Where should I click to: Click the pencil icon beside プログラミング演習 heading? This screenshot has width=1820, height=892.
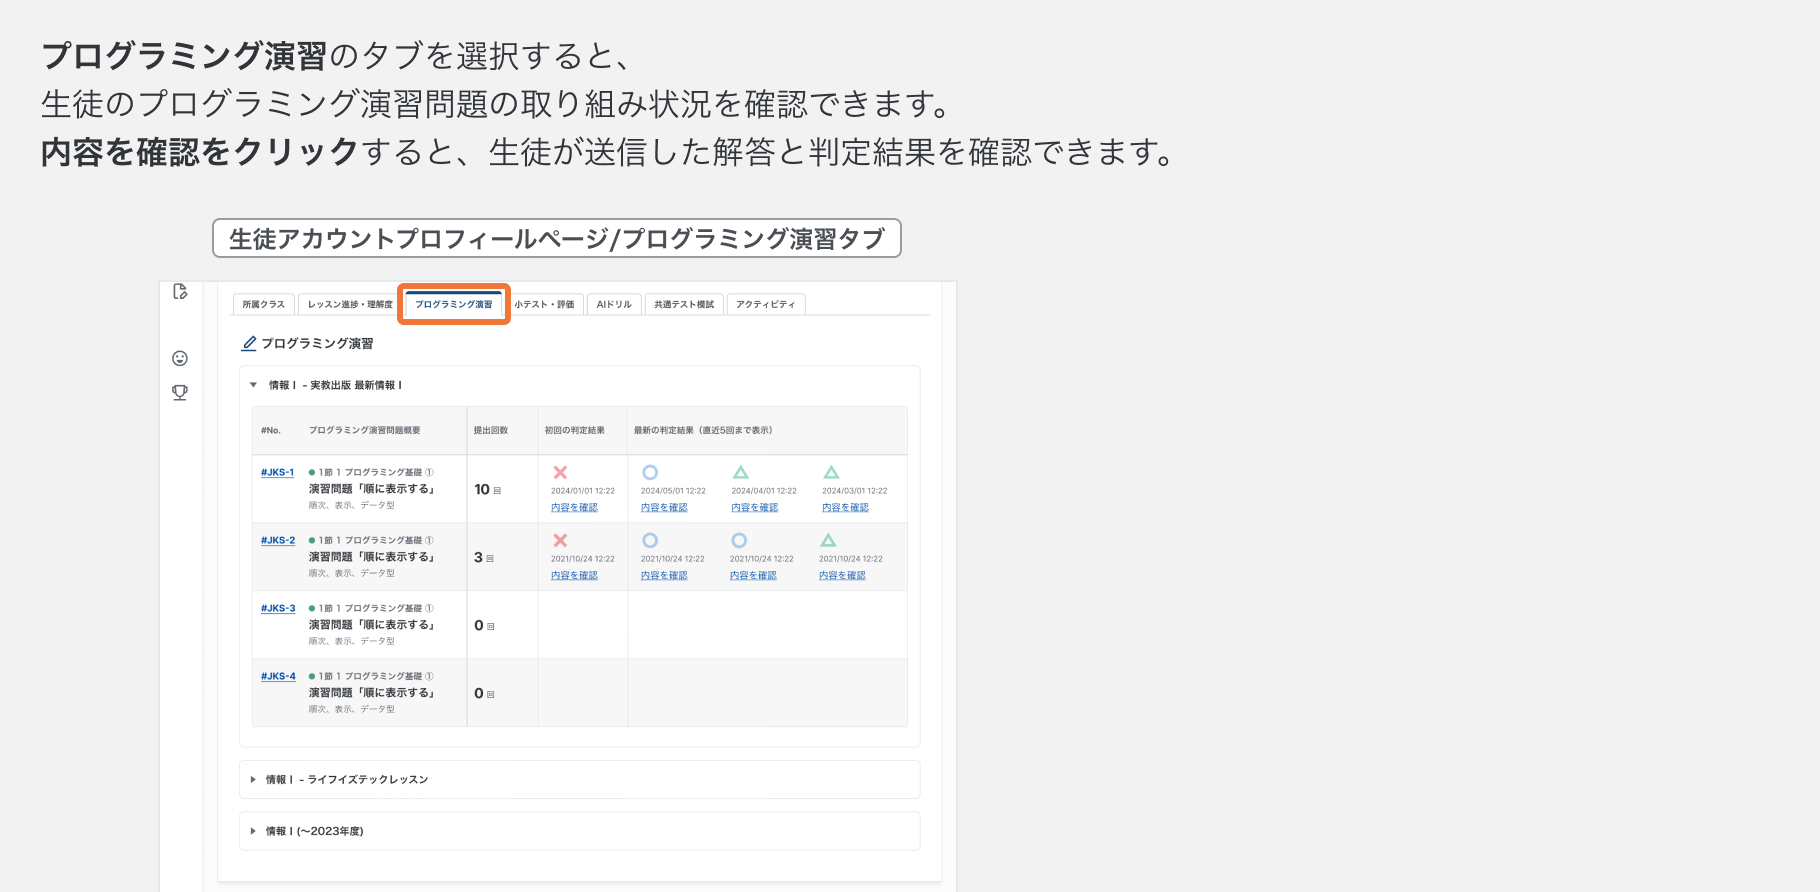(x=249, y=343)
